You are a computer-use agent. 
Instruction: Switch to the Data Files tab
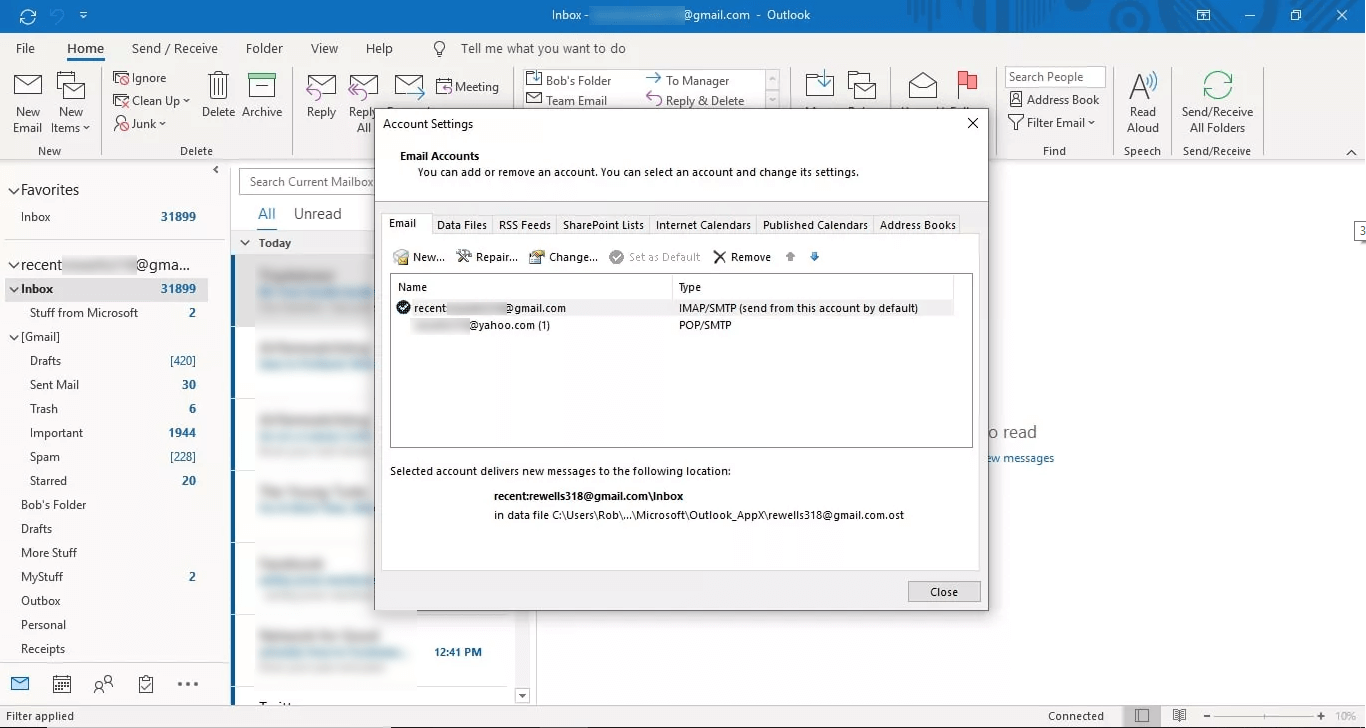click(x=462, y=225)
